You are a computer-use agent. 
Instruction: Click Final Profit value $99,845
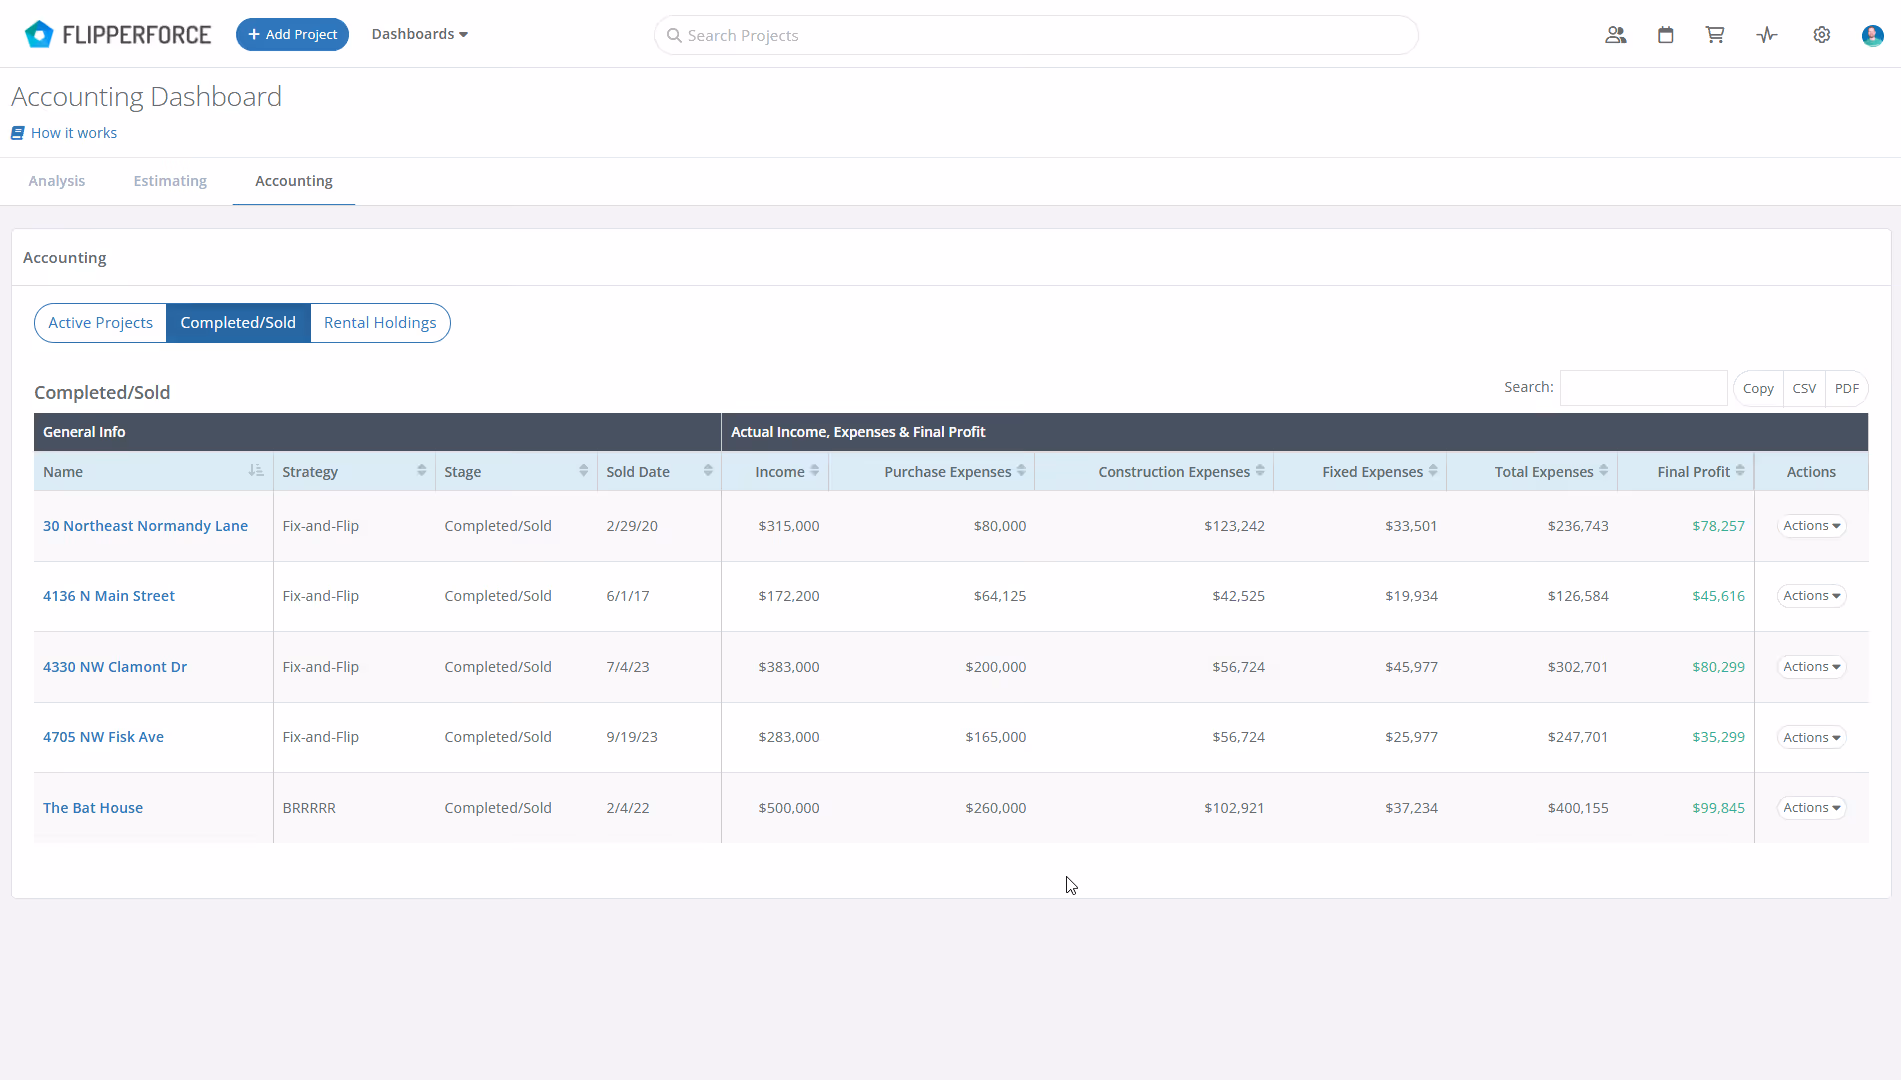1718,808
